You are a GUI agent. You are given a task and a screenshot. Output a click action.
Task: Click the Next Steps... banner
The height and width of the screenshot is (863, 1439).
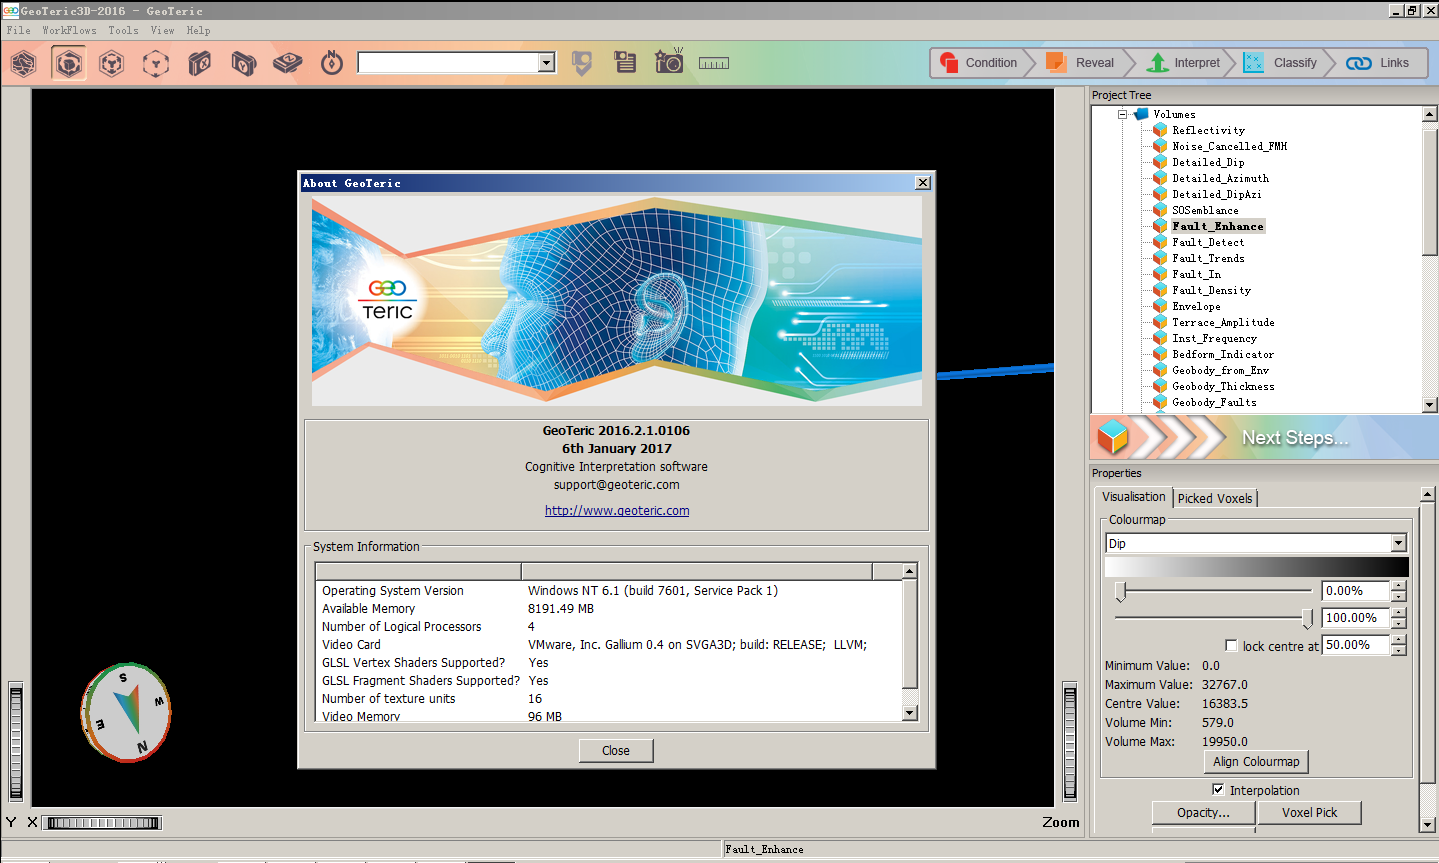[1264, 438]
